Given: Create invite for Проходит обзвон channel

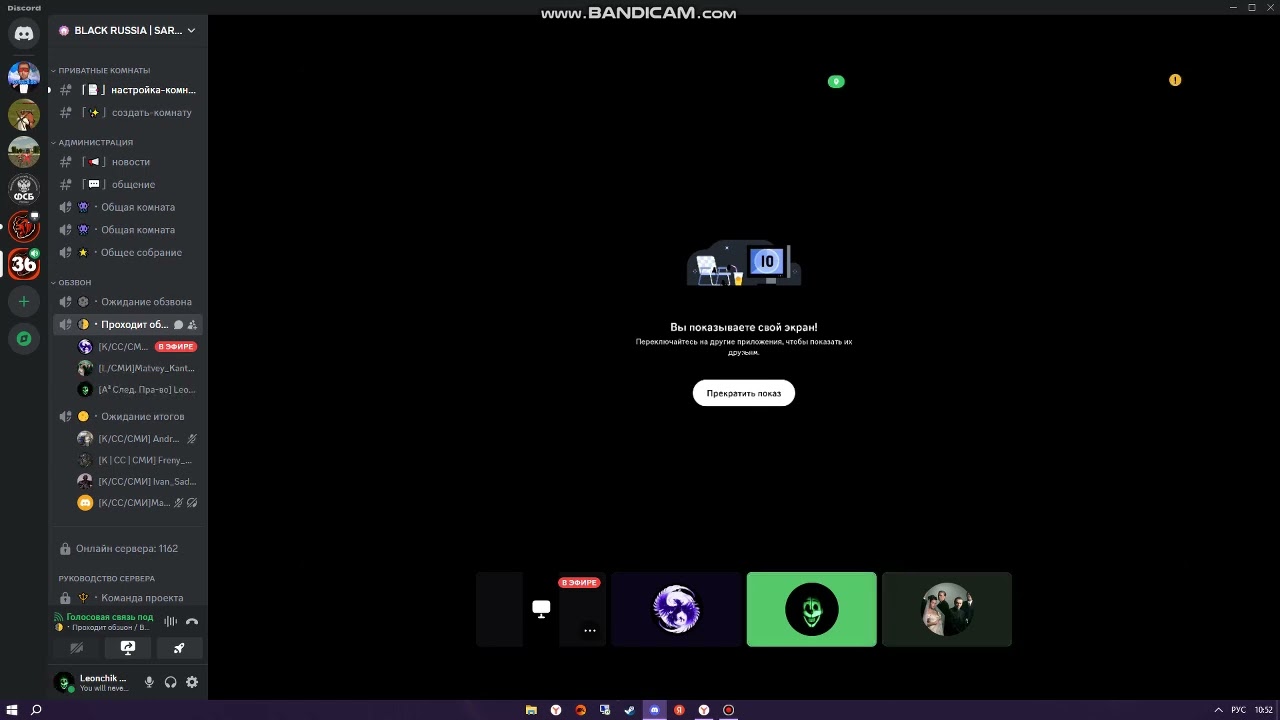Looking at the screenshot, I should [x=192, y=325].
